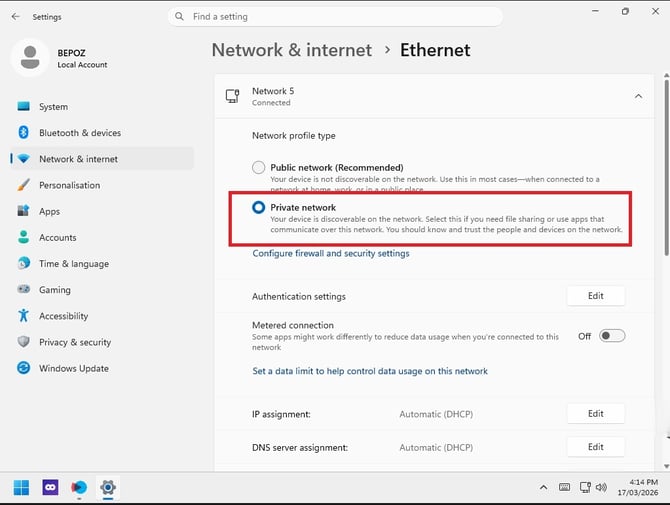670x505 pixels.
Task: Open the Gaming controller icon
Action: (x=24, y=289)
